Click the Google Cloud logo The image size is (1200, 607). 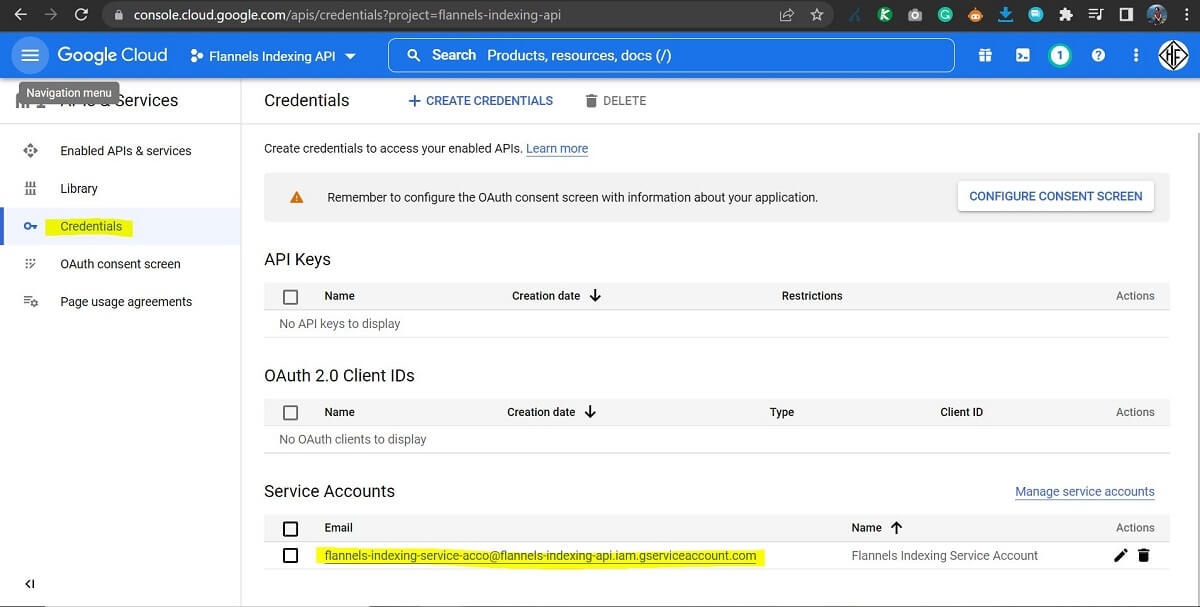click(x=112, y=56)
